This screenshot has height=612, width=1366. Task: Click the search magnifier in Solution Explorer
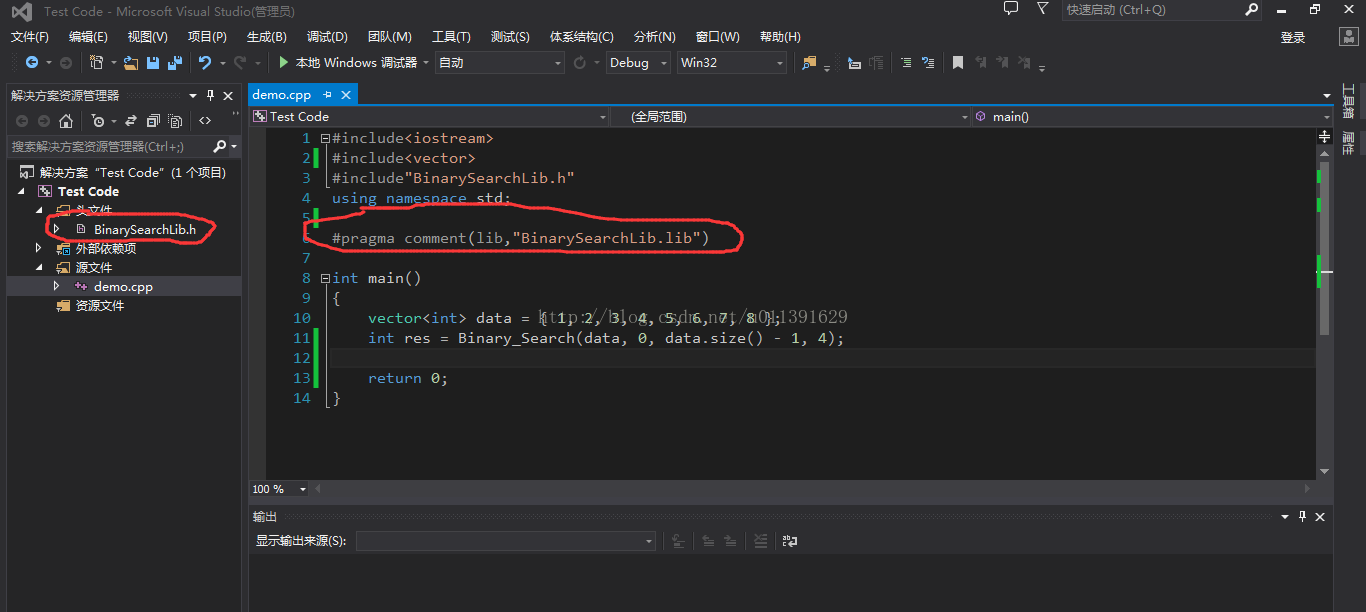point(220,146)
